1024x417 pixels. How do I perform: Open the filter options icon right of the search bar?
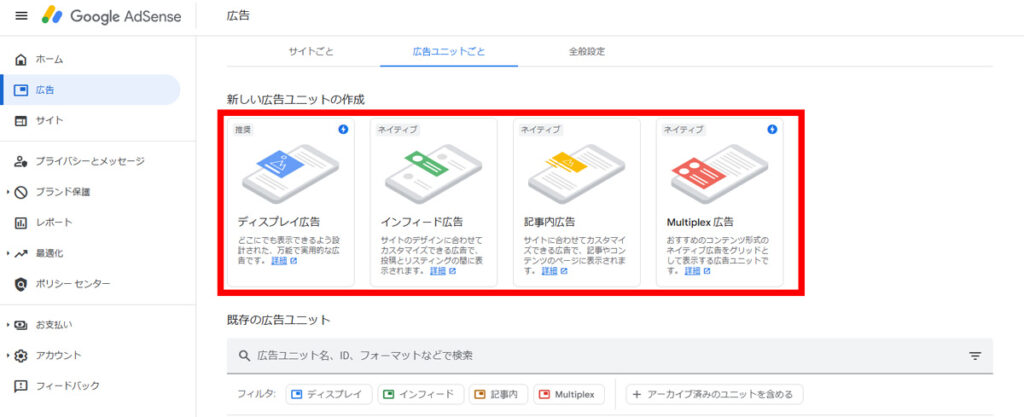(975, 356)
